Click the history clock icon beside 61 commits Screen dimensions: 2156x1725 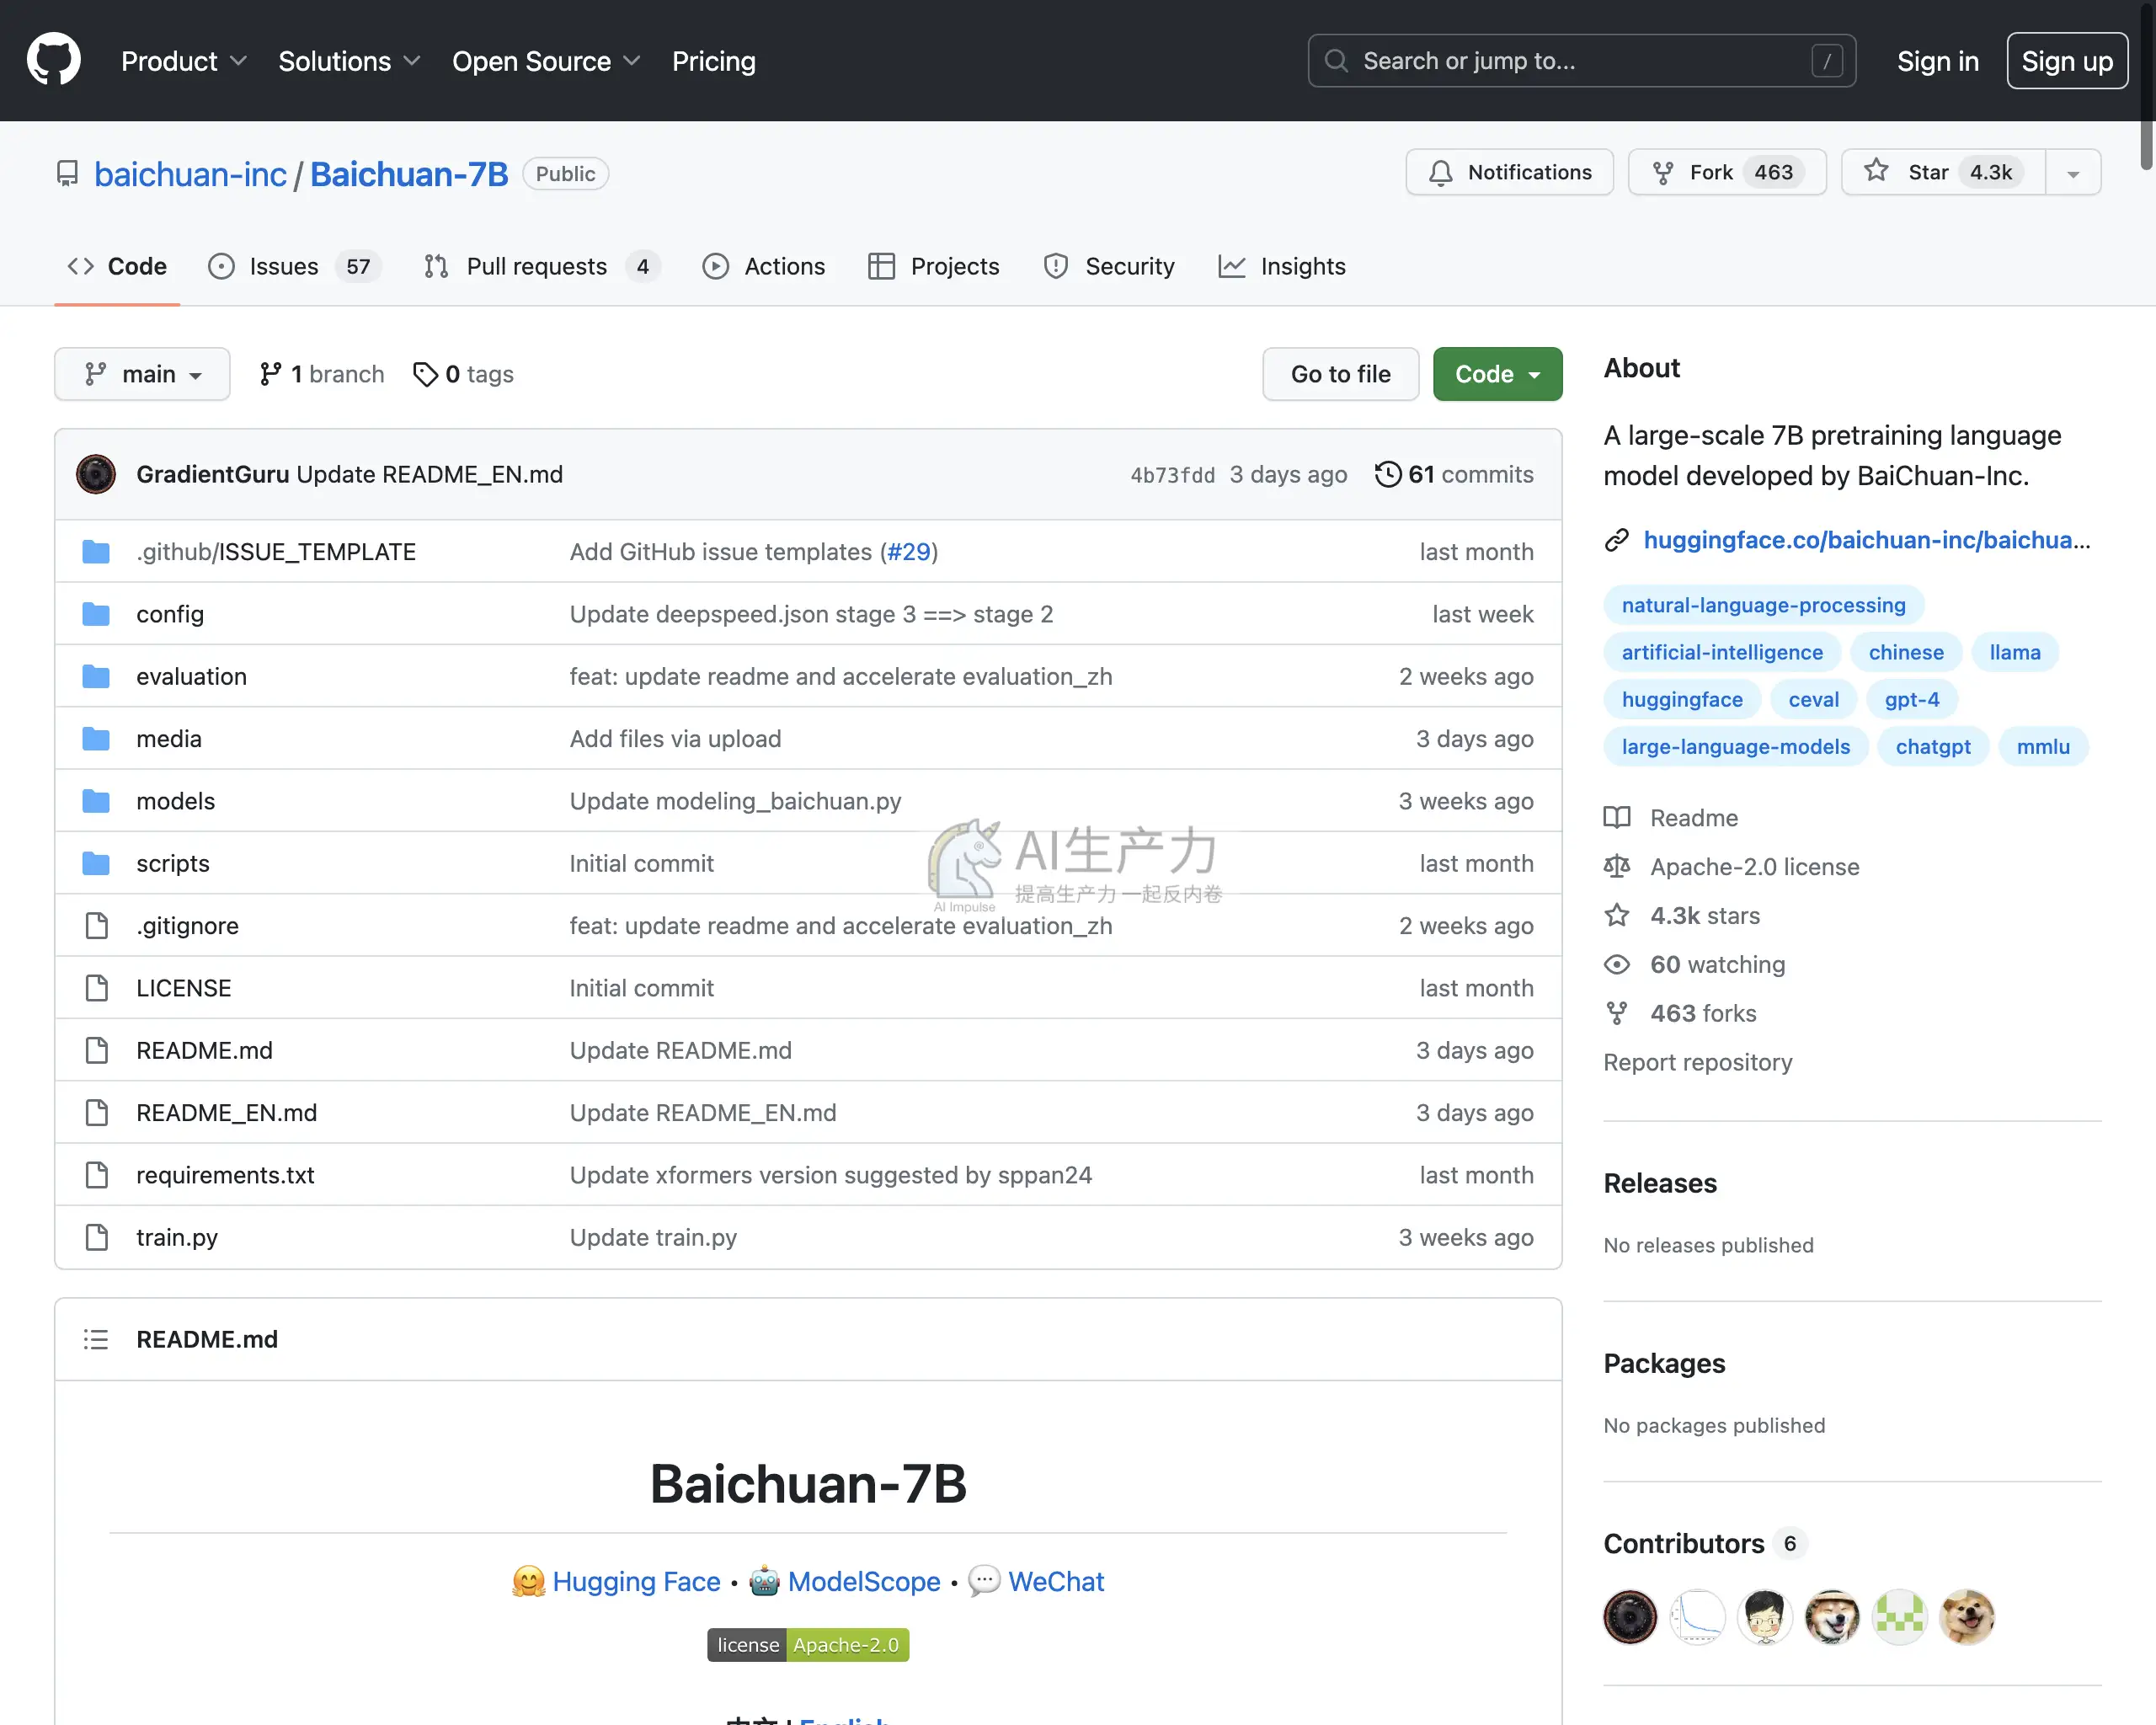[1388, 474]
